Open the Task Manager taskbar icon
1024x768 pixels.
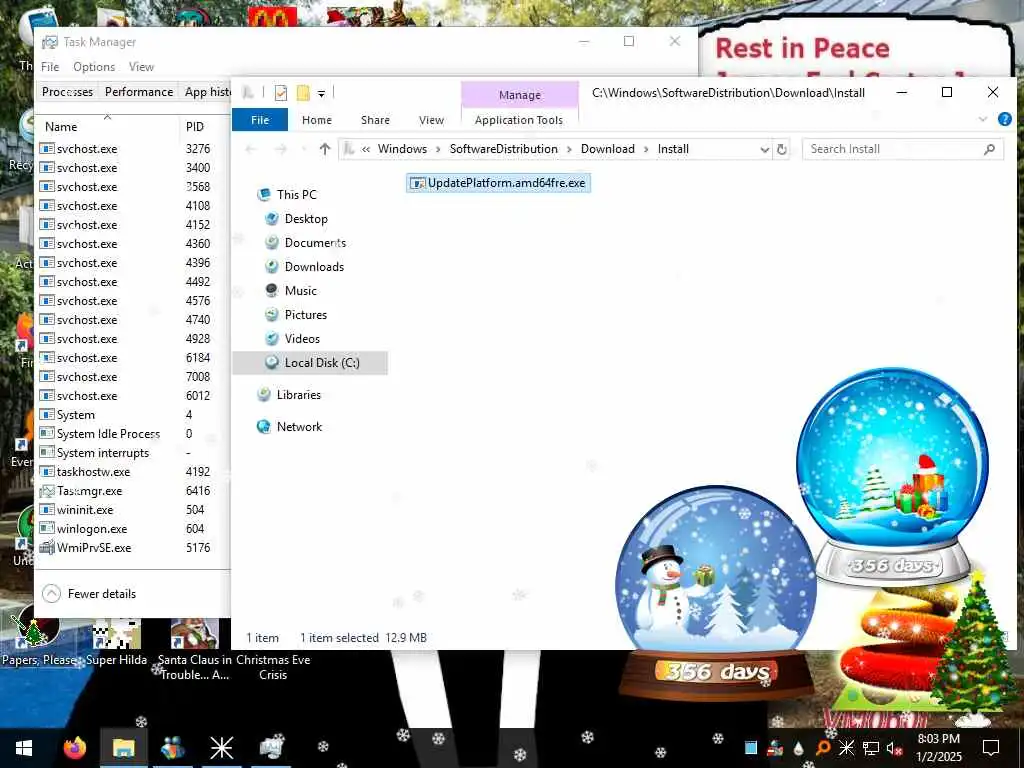tap(270, 748)
